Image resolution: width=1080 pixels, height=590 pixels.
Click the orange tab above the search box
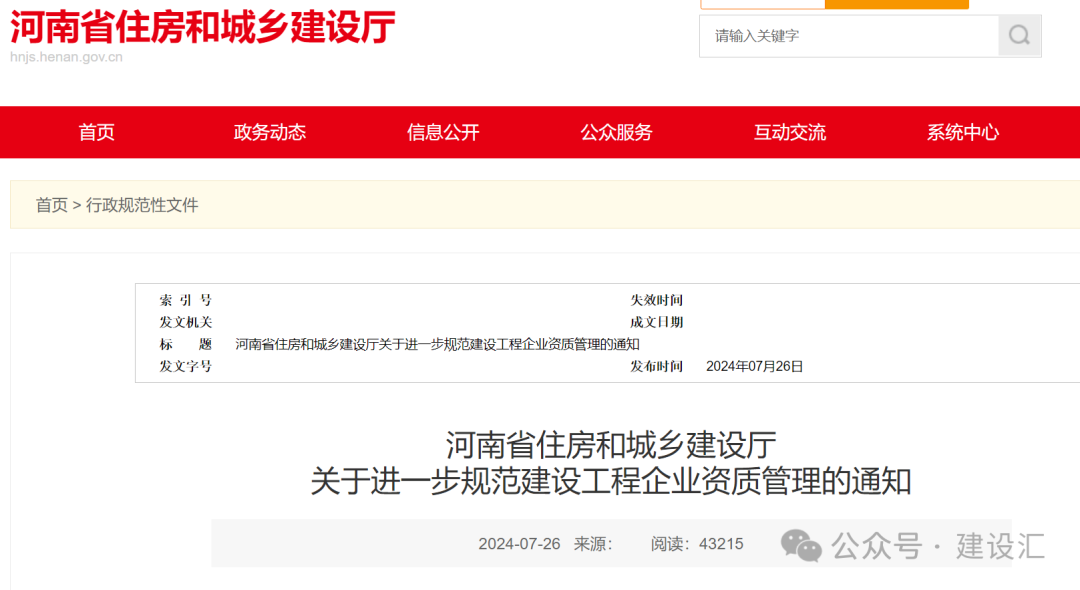pyautogui.click(x=896, y=4)
